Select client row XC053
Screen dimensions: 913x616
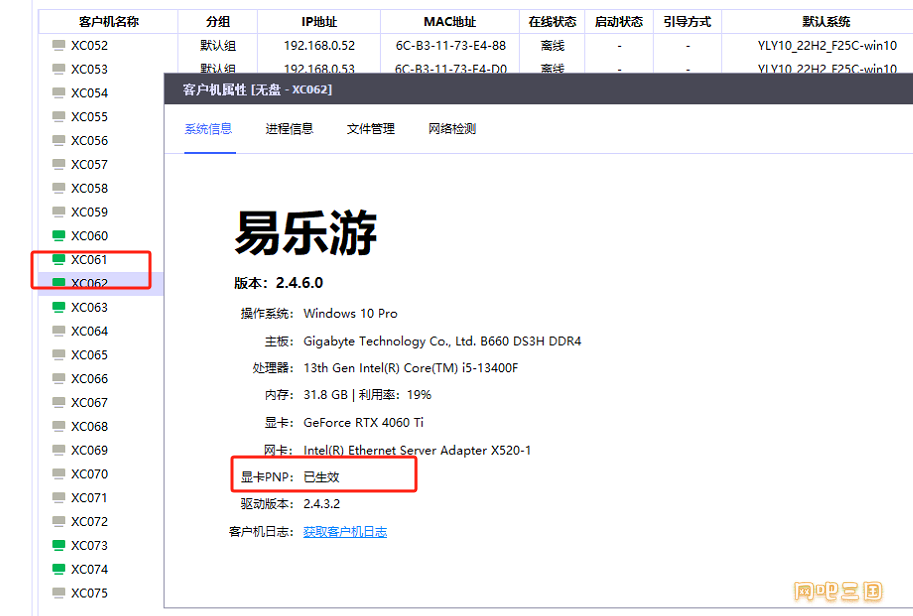[x=90, y=69]
